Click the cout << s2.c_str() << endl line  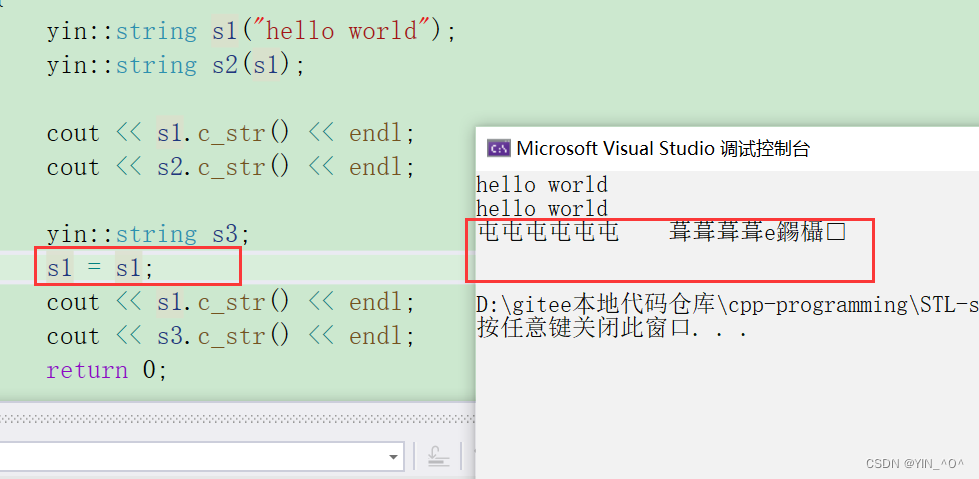click(230, 167)
